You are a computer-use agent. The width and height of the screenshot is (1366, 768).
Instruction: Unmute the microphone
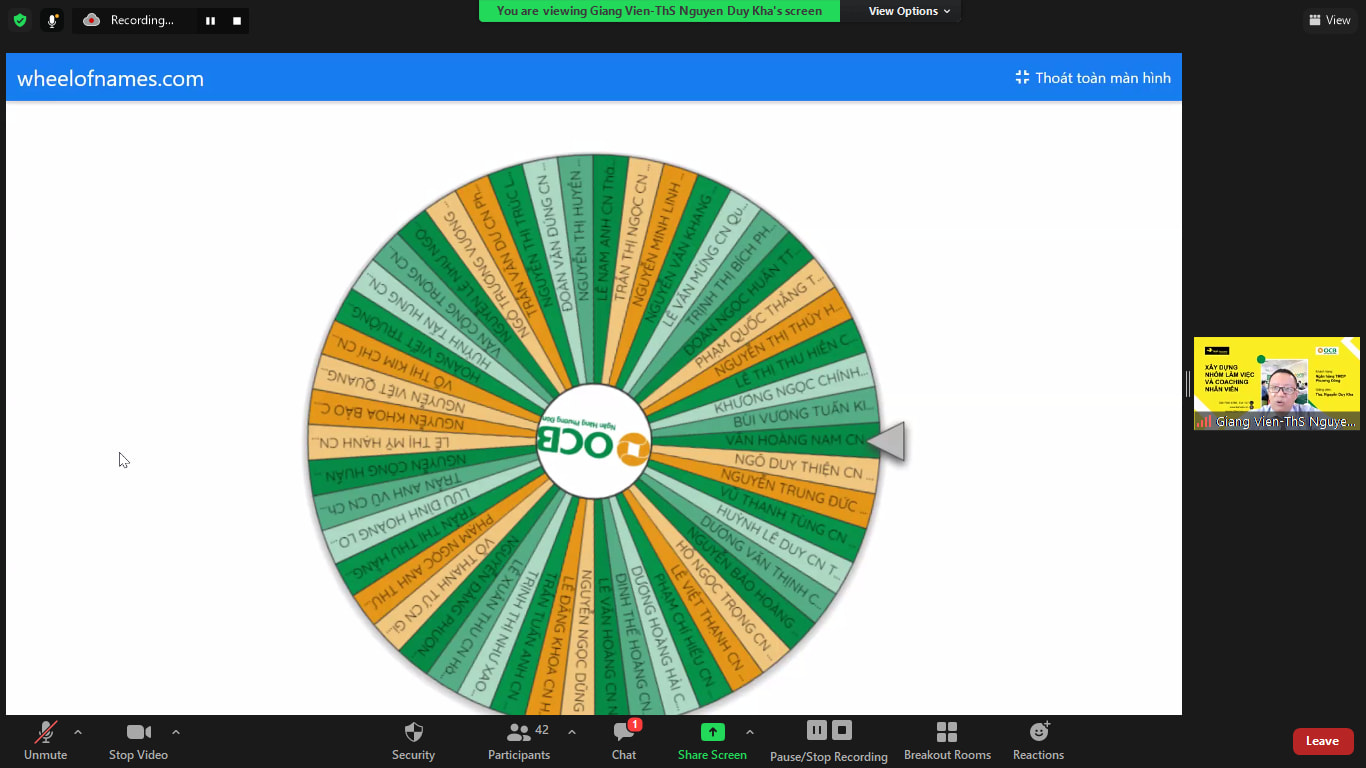[x=45, y=741]
